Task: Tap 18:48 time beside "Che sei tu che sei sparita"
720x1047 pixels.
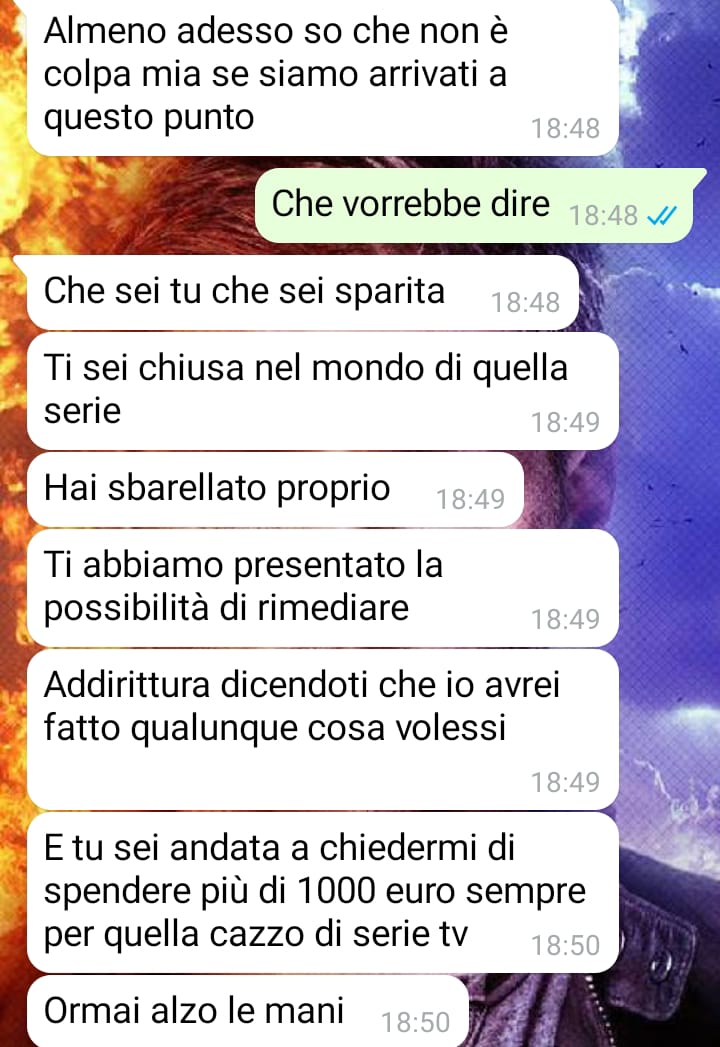Action: (525, 302)
